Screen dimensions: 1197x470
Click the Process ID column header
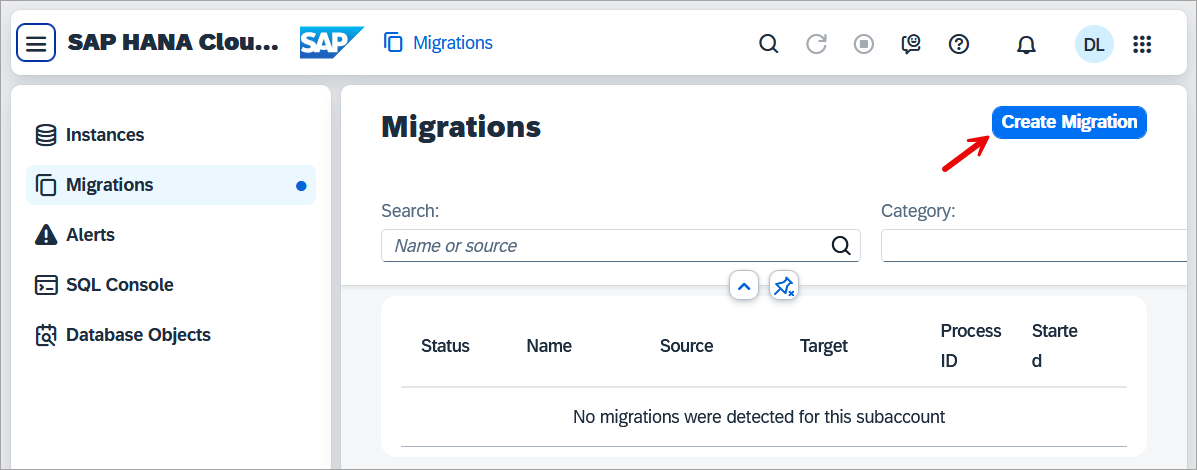coord(970,346)
